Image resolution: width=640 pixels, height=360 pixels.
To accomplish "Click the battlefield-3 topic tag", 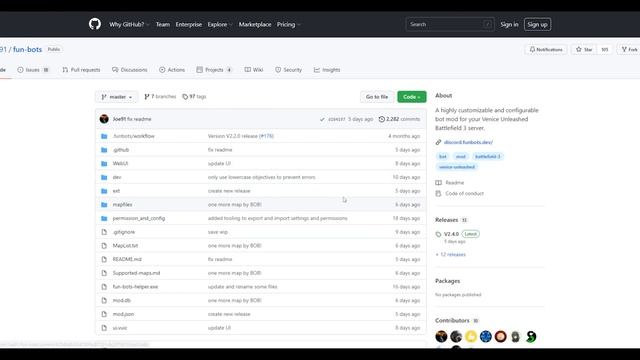I will click(487, 156).
